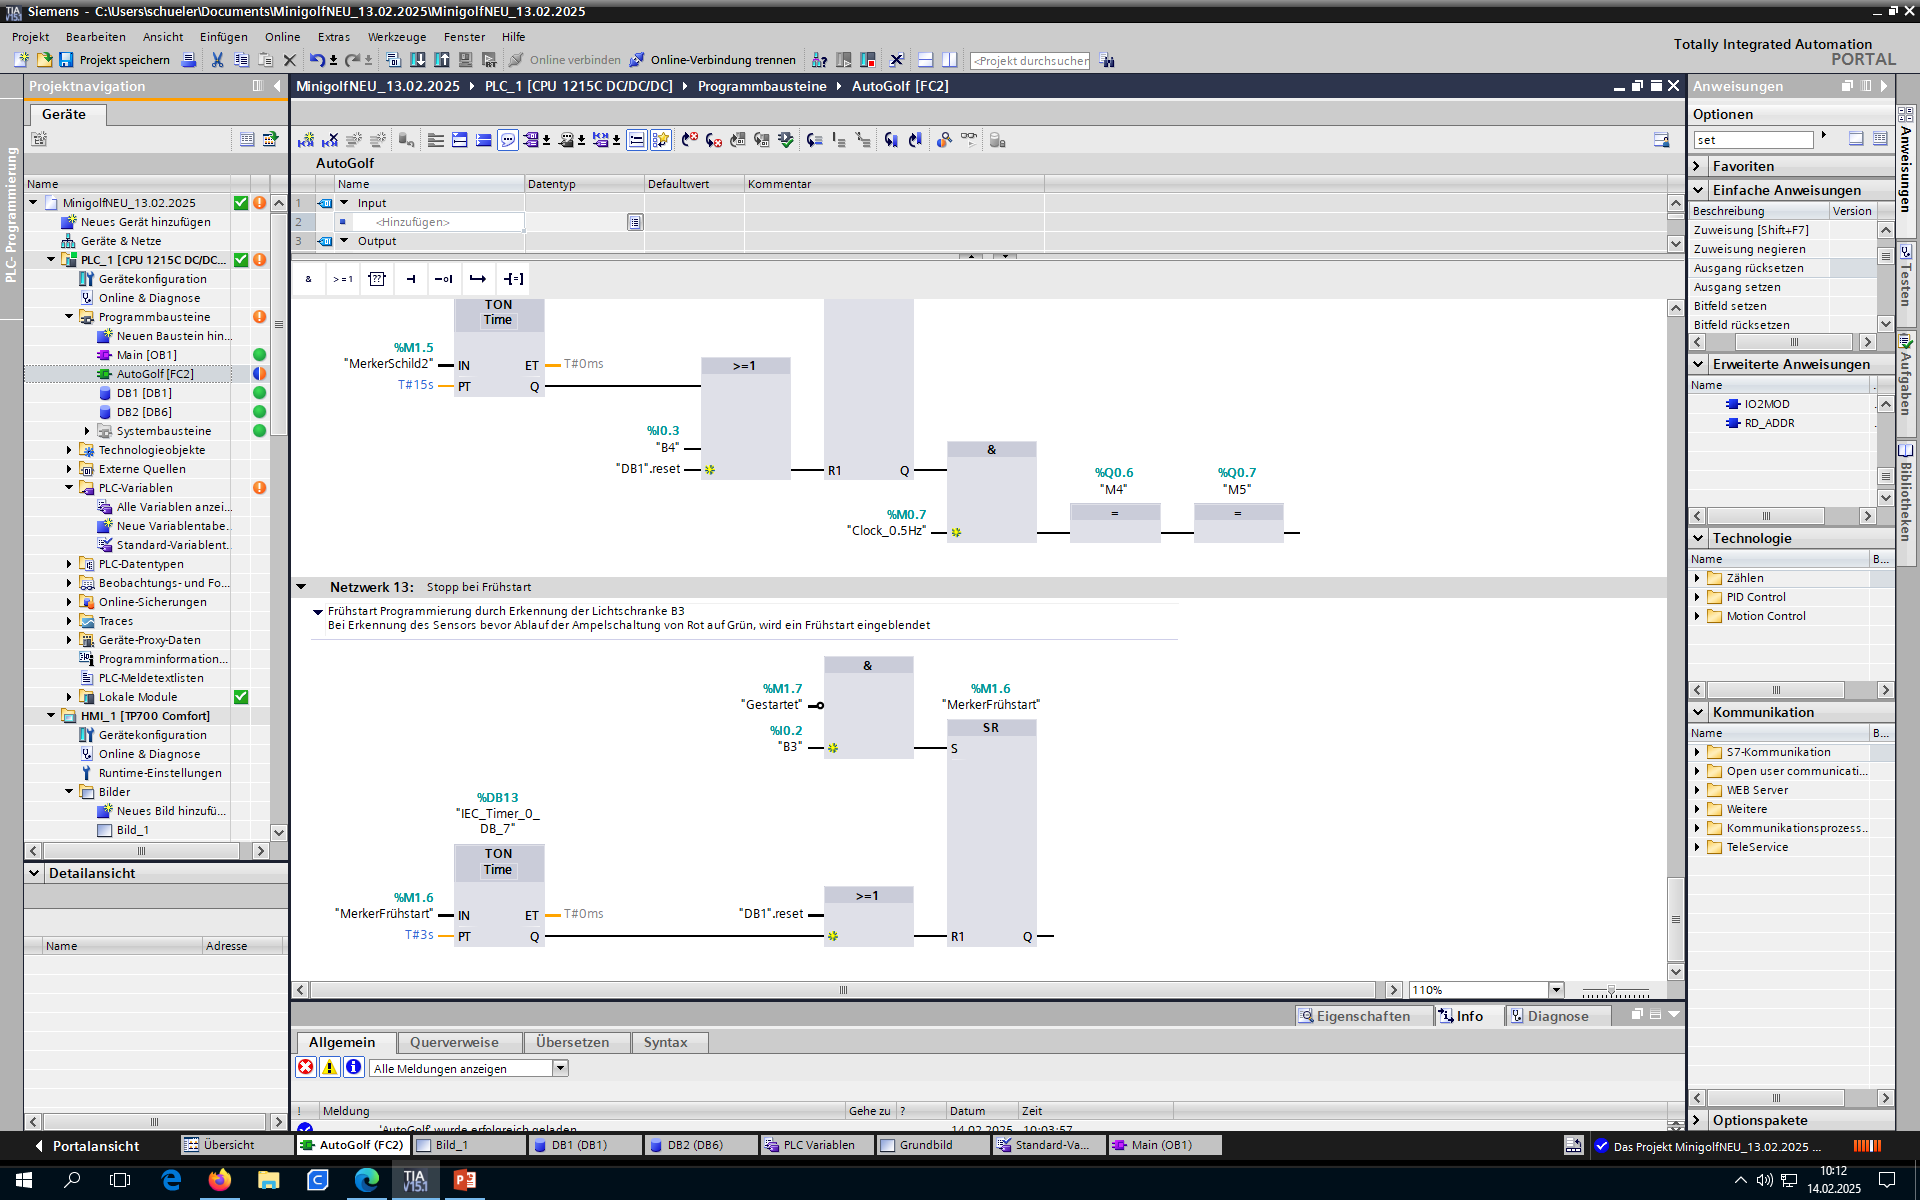Click the editor zoom slider
Screen dimensions: 1920x1200
click(x=1611, y=990)
